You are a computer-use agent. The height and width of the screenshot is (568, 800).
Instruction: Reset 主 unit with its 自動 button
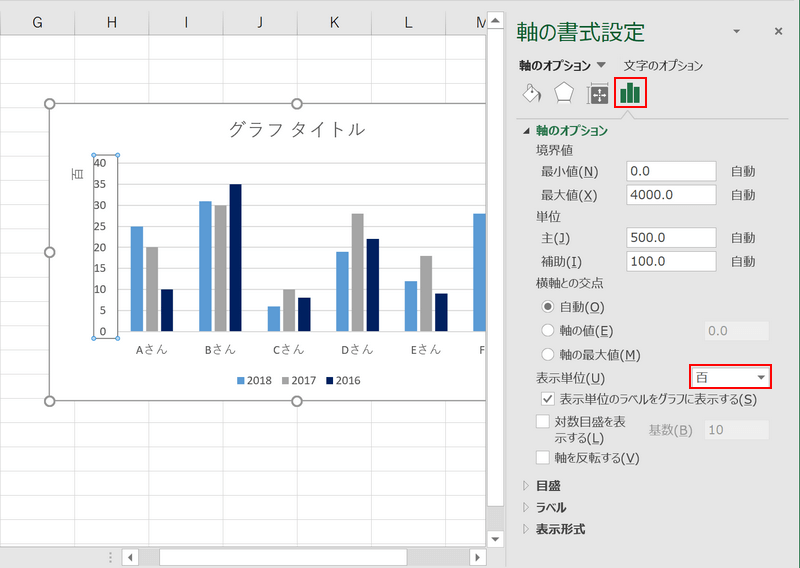(743, 238)
